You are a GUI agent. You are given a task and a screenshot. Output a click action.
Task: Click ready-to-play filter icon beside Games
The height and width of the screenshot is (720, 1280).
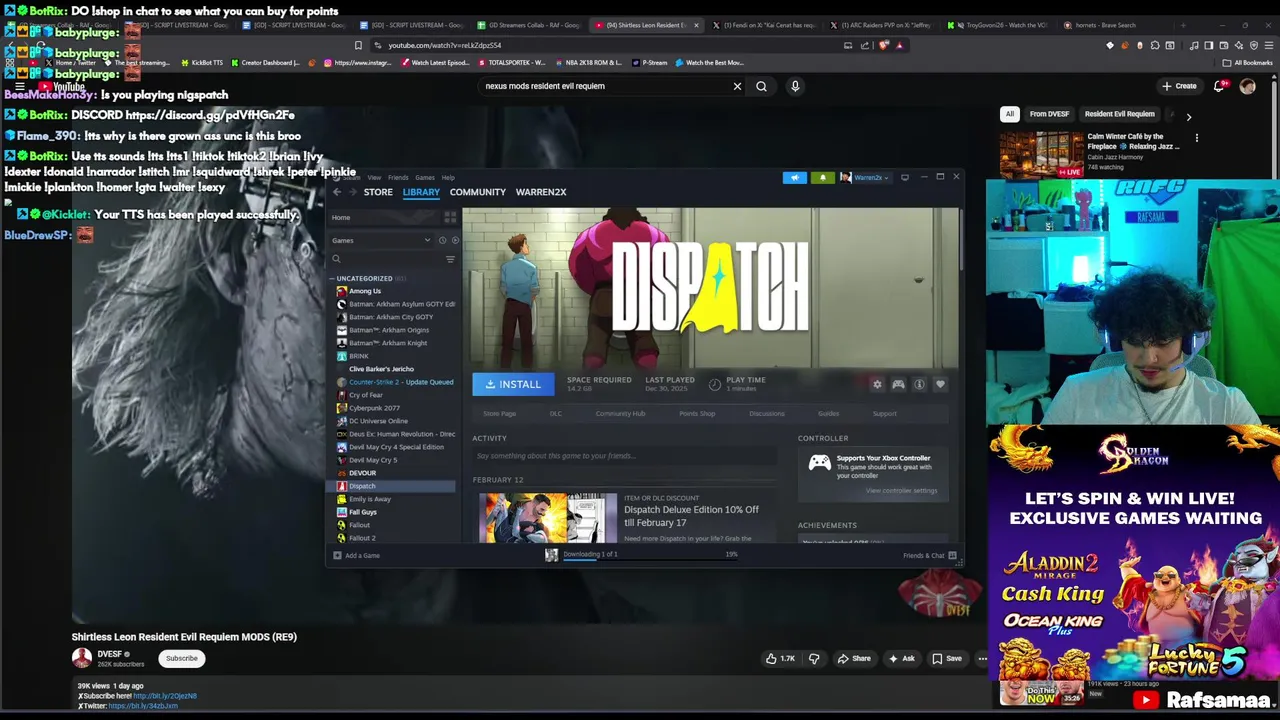pos(455,240)
